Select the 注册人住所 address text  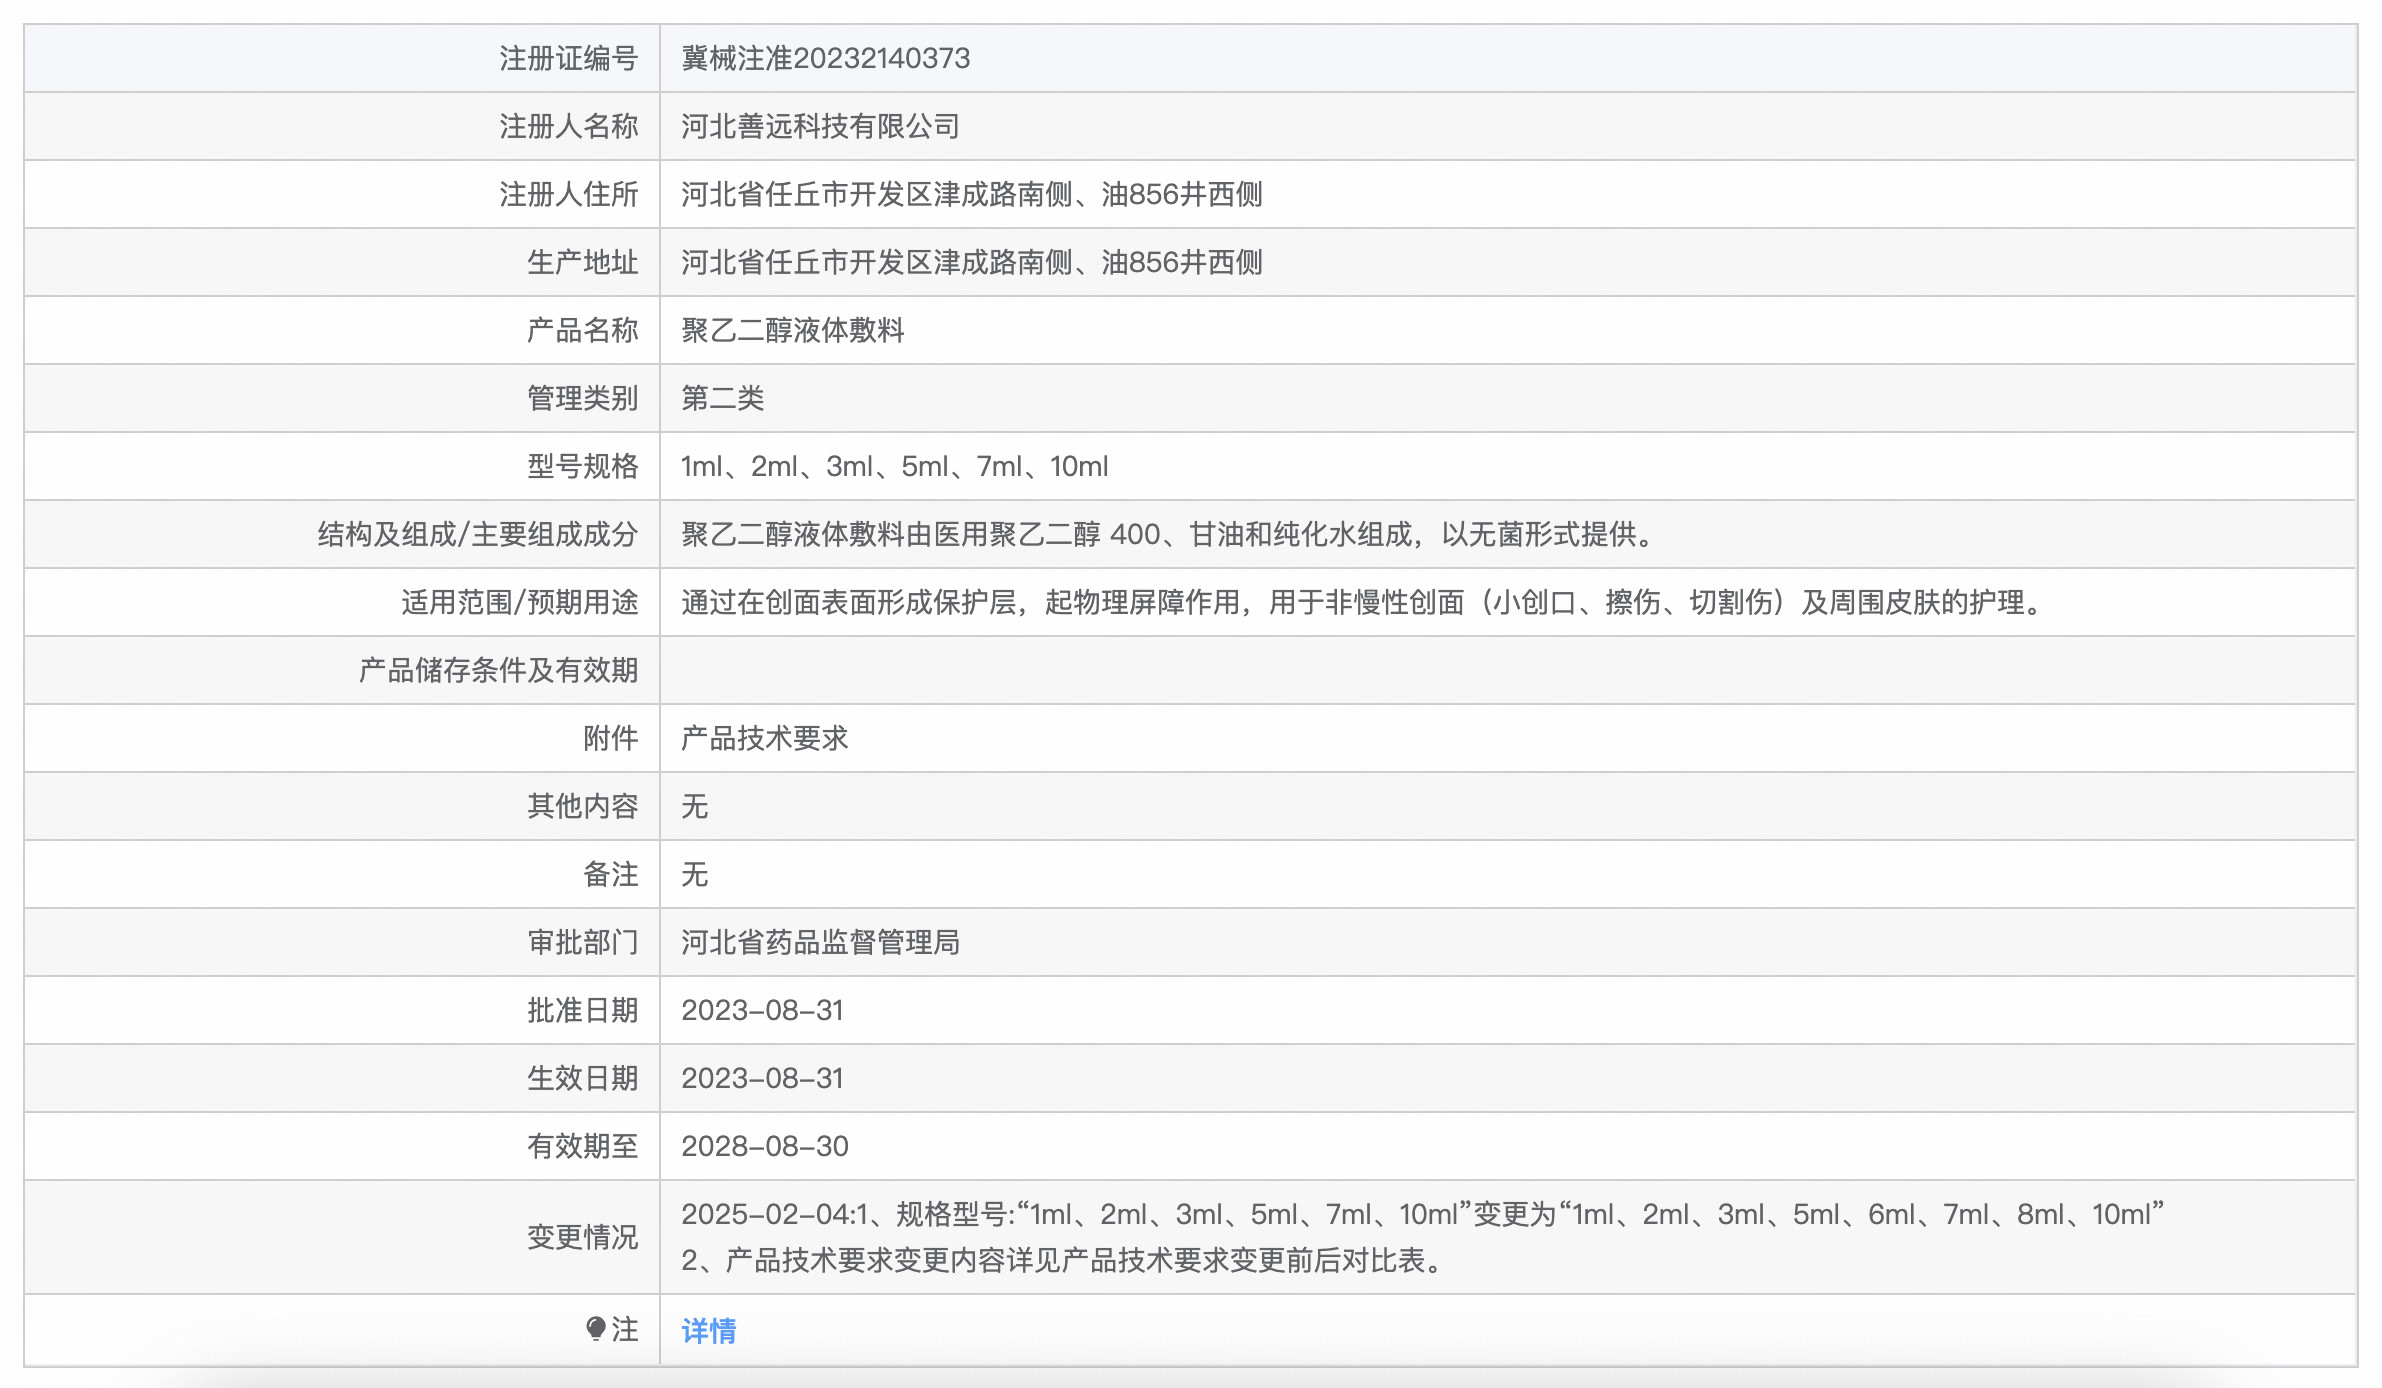coord(970,194)
